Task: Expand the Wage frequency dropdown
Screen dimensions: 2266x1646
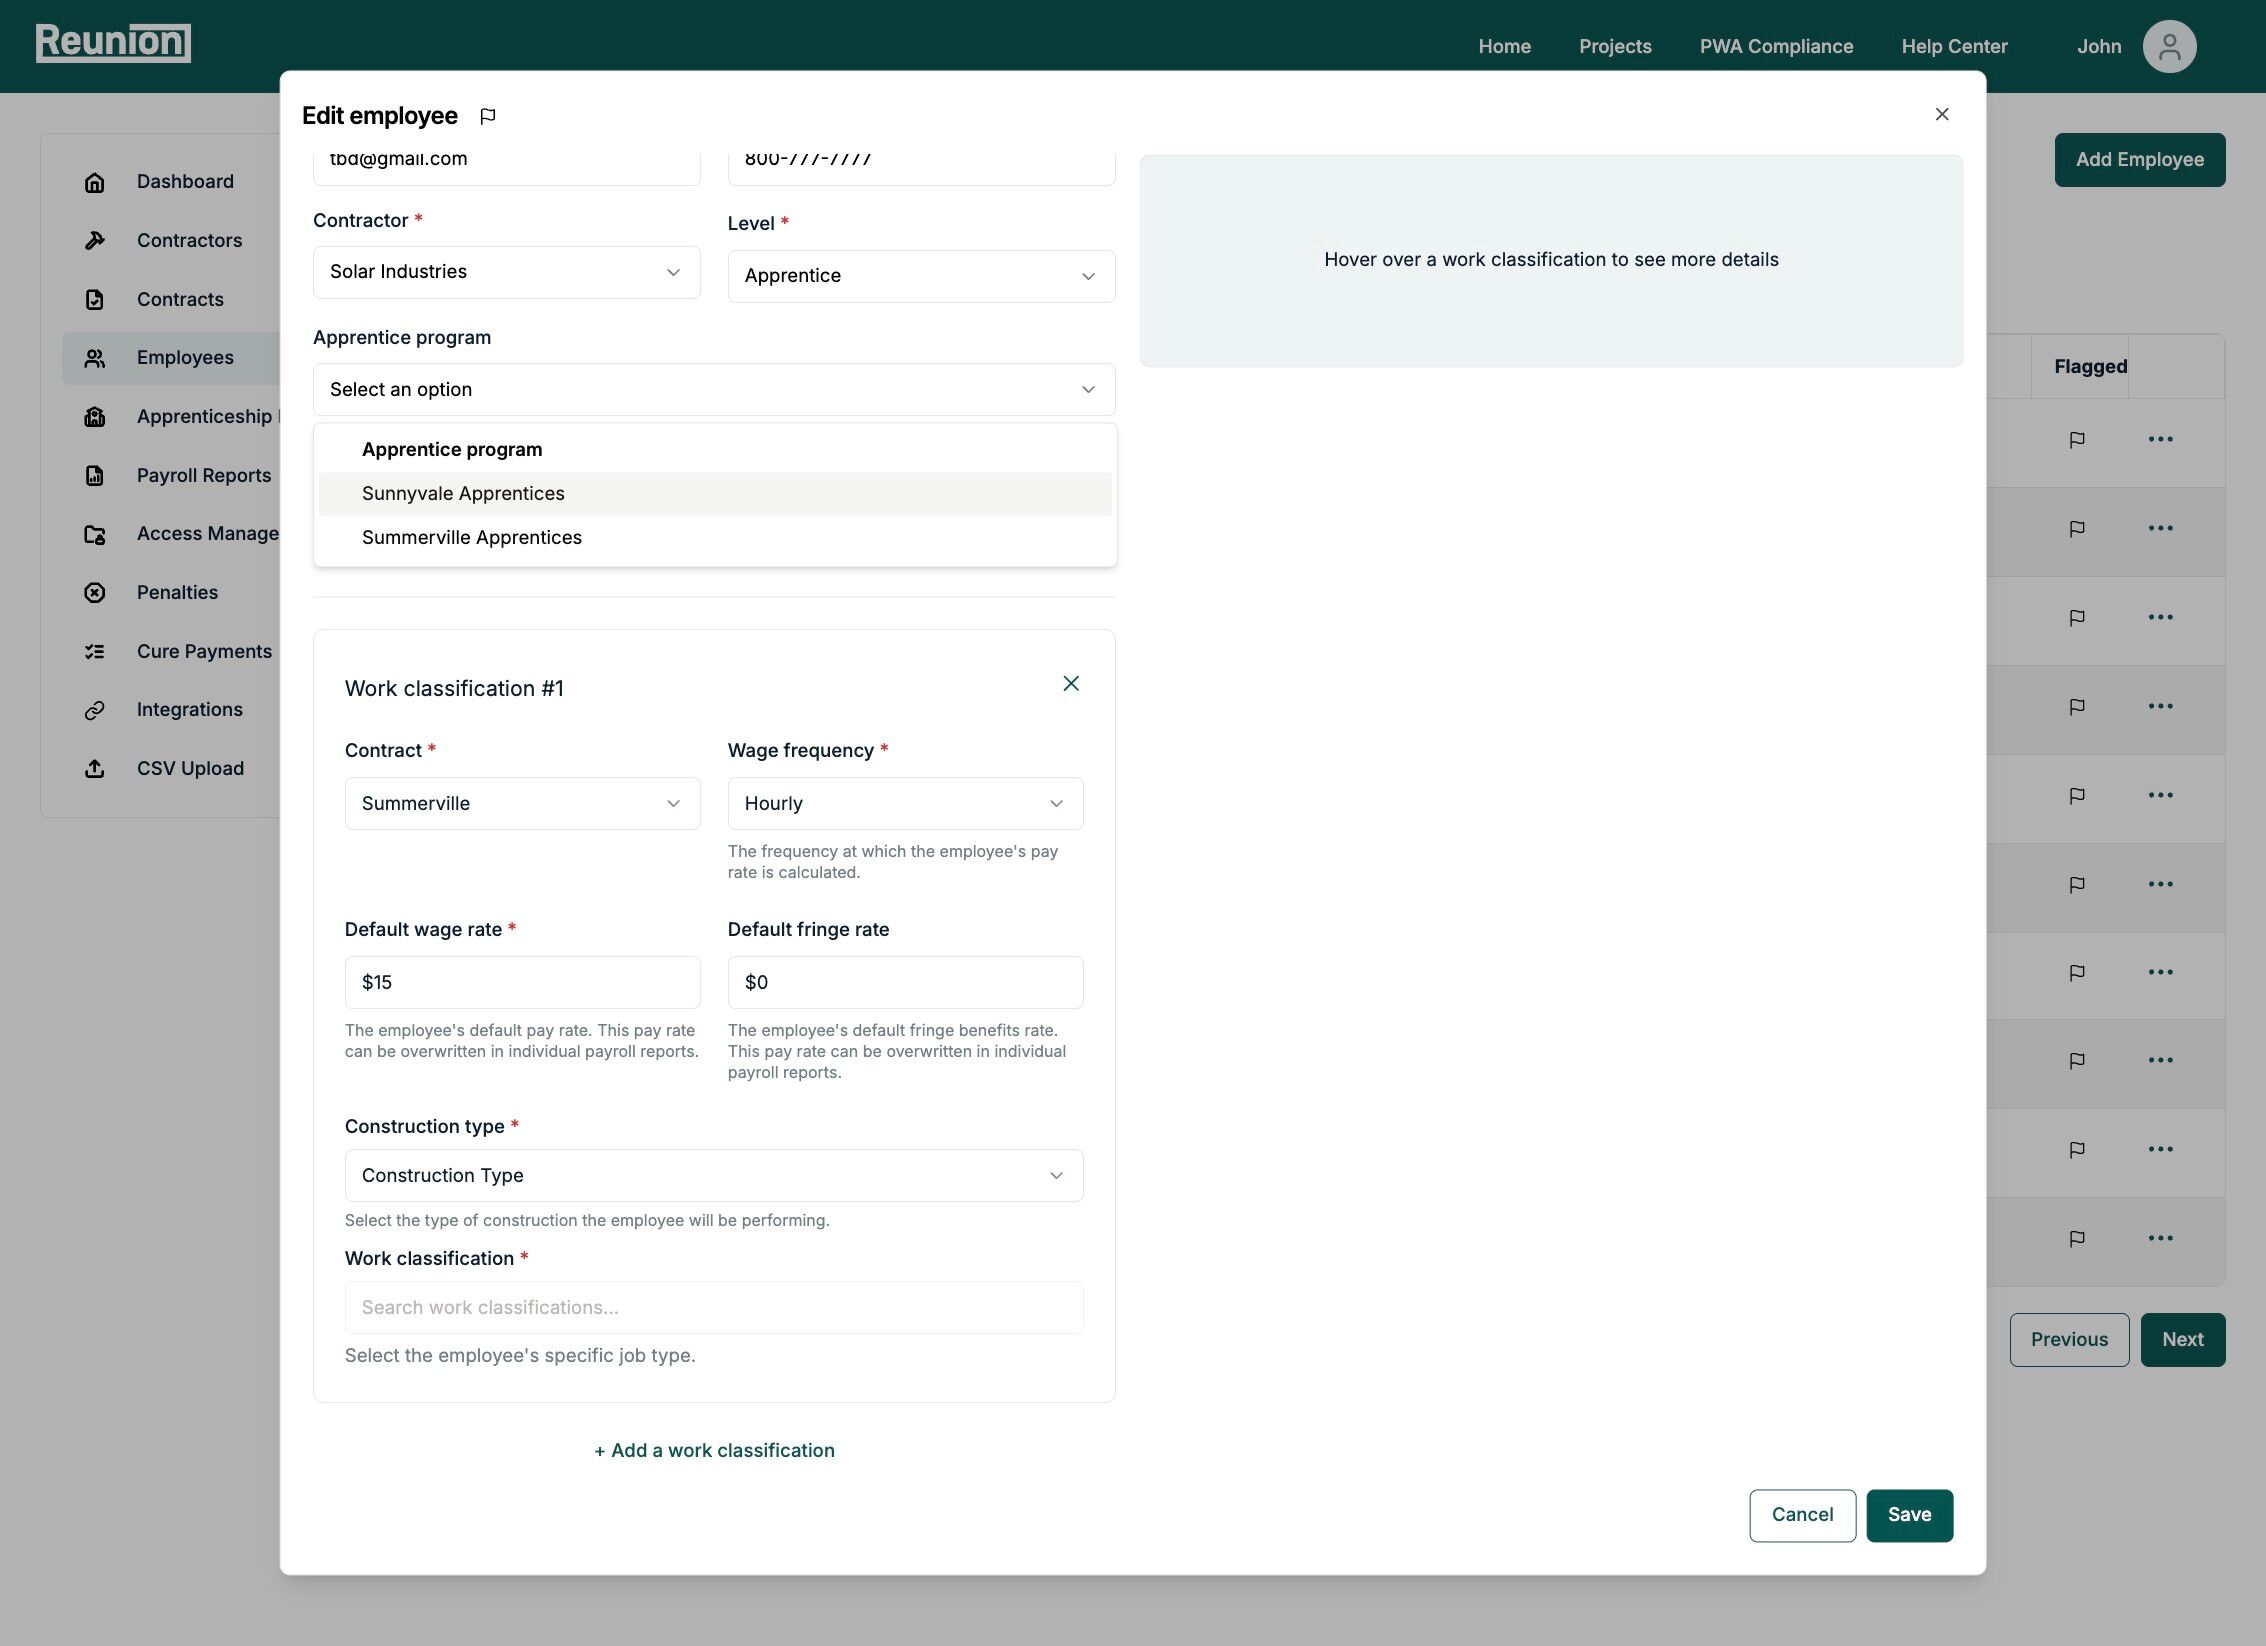Action: click(904, 803)
